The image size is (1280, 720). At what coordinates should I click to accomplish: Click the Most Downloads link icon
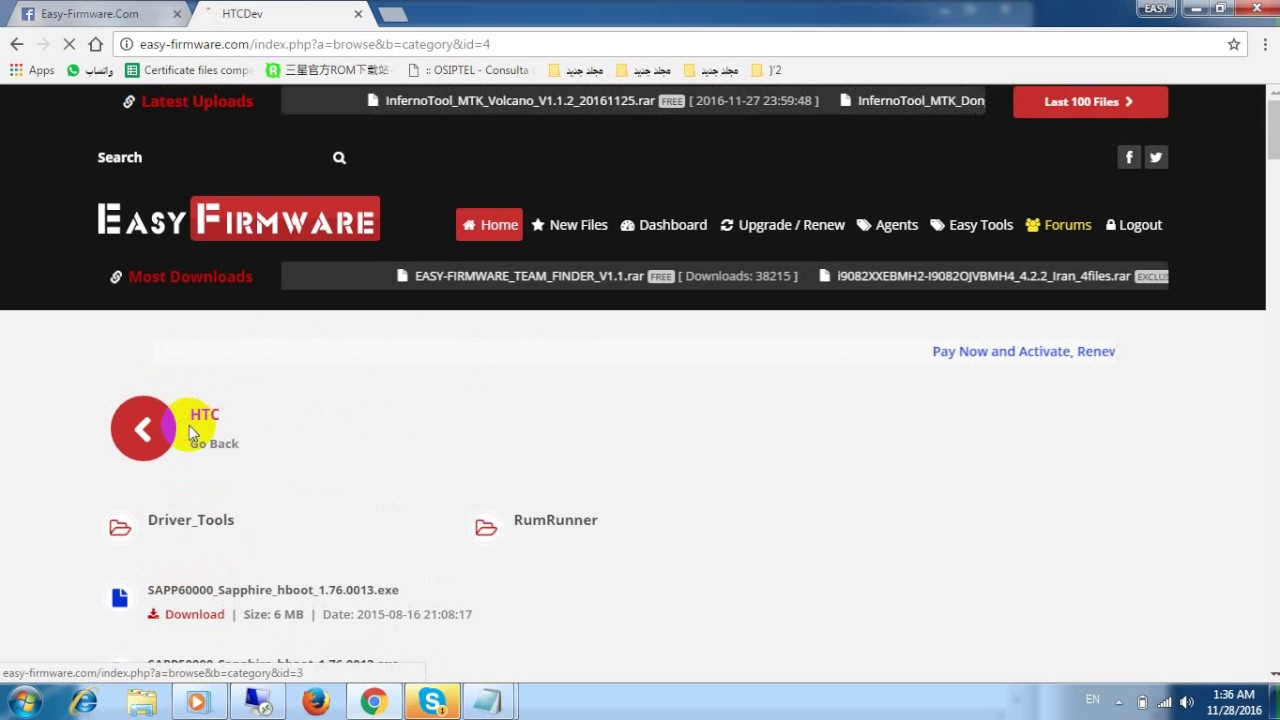pos(116,277)
